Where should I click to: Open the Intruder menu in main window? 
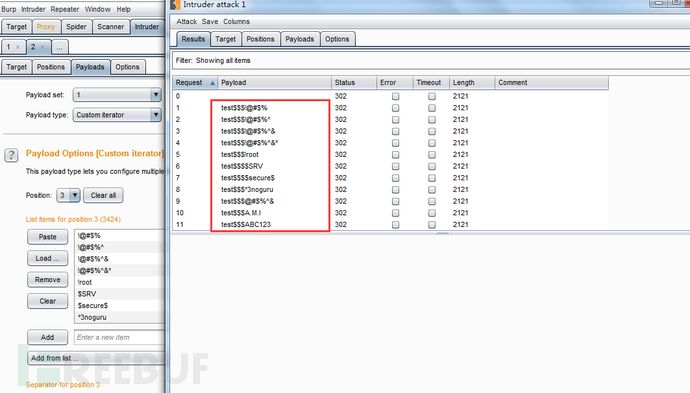coord(33,9)
